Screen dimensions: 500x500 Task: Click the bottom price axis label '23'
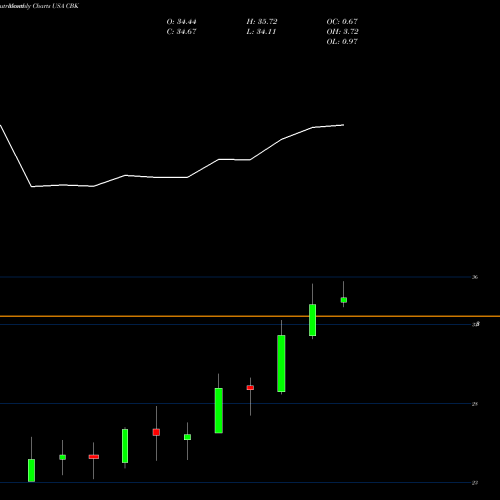[475, 483]
